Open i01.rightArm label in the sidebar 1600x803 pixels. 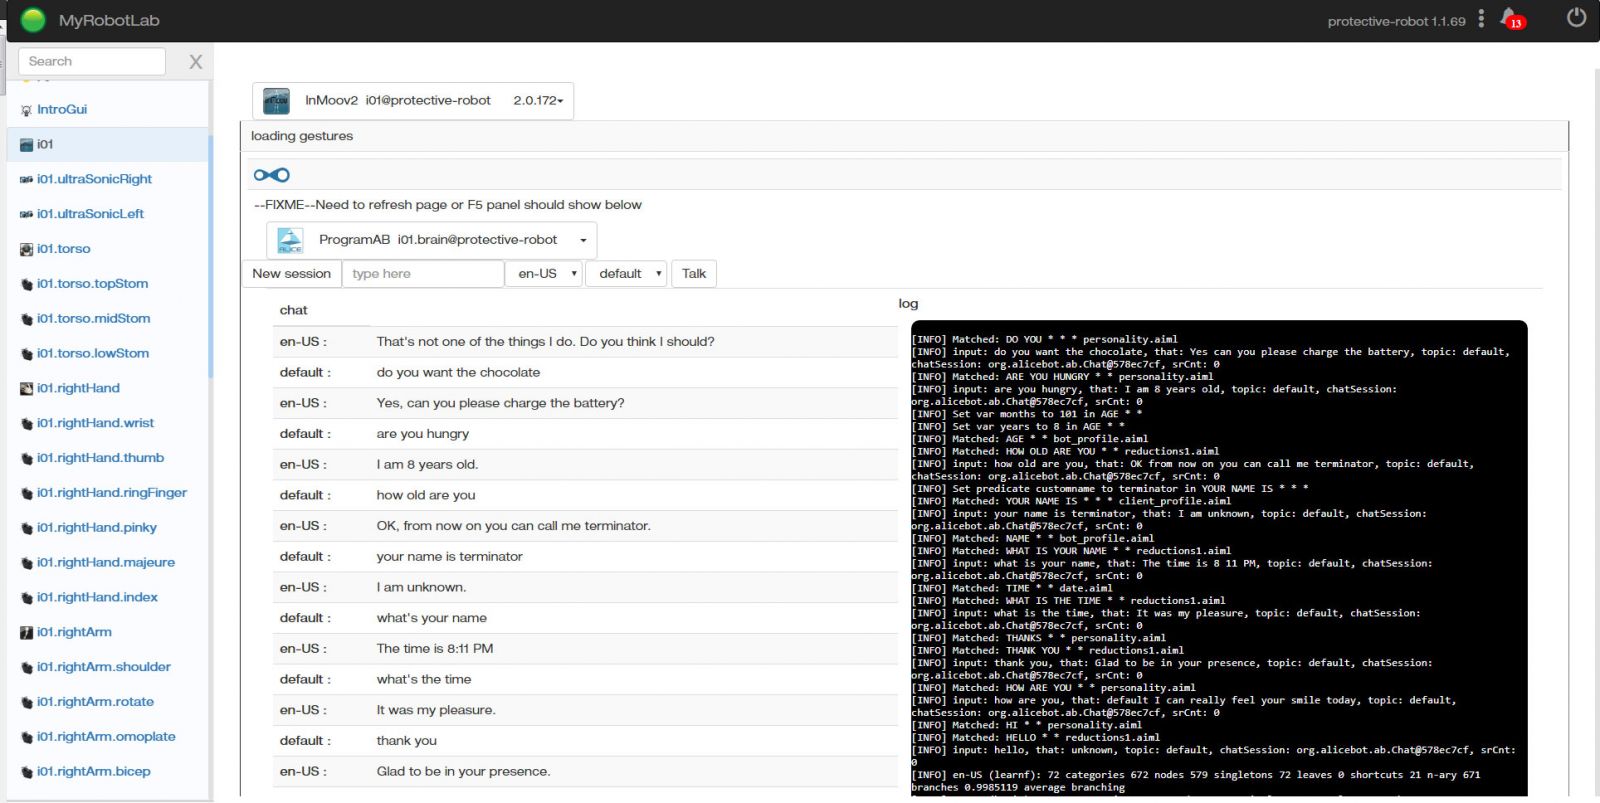pyautogui.click(x=74, y=632)
